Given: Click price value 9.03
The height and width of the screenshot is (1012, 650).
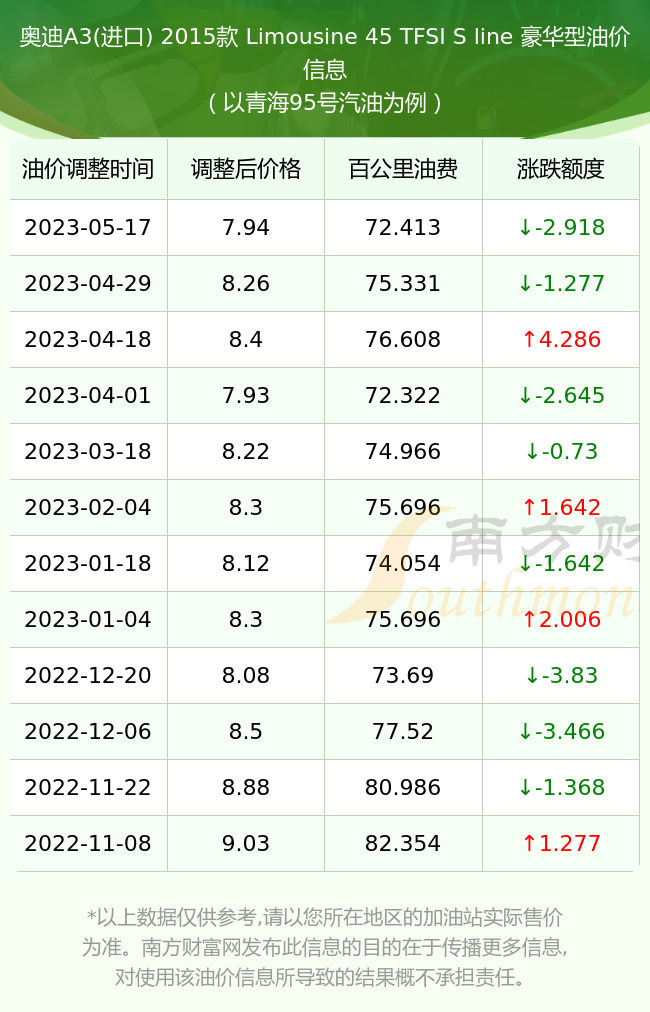Looking at the screenshot, I should point(246,844).
